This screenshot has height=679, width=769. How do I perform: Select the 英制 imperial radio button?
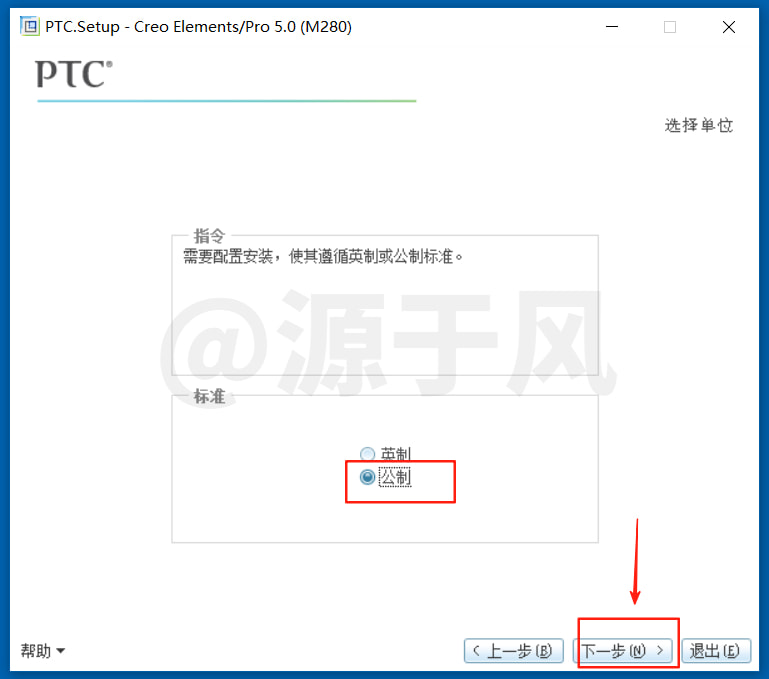367,454
